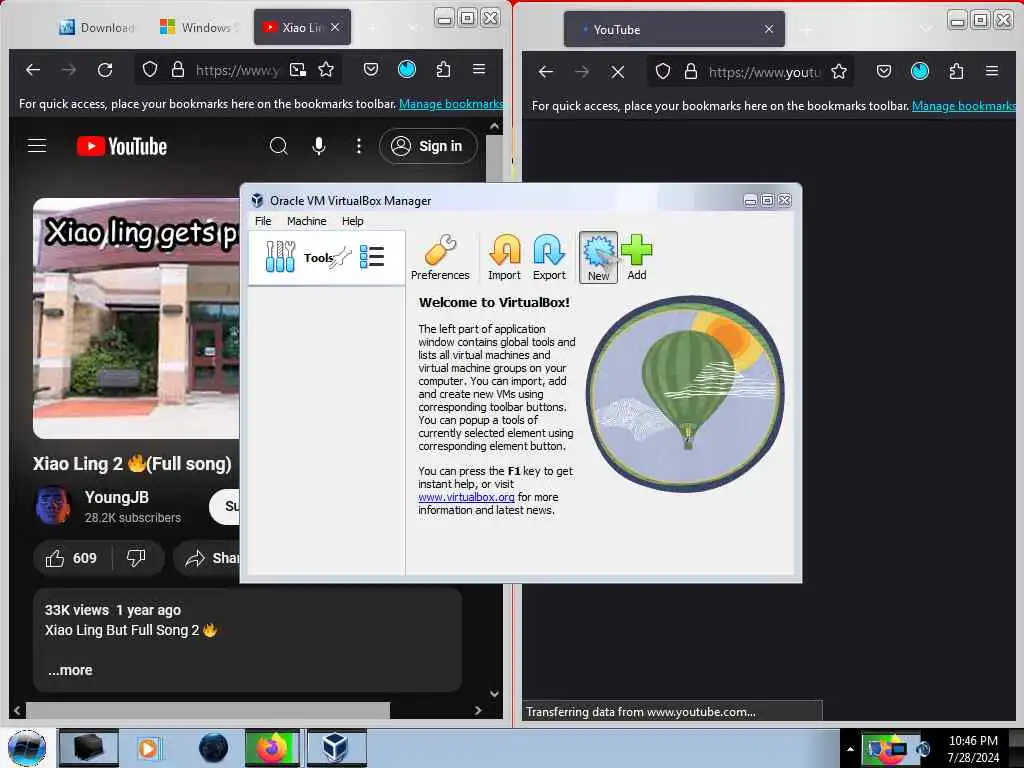Click the vertical scrollbar down arrow, left browser
Viewport: 1024px width, 768px height.
494,694
